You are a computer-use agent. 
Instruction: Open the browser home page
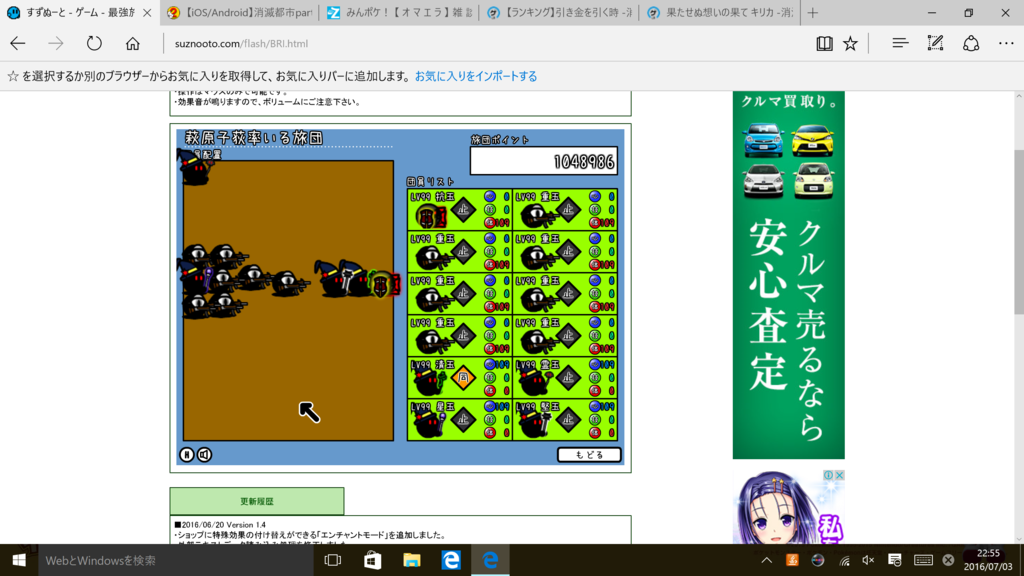pos(133,44)
